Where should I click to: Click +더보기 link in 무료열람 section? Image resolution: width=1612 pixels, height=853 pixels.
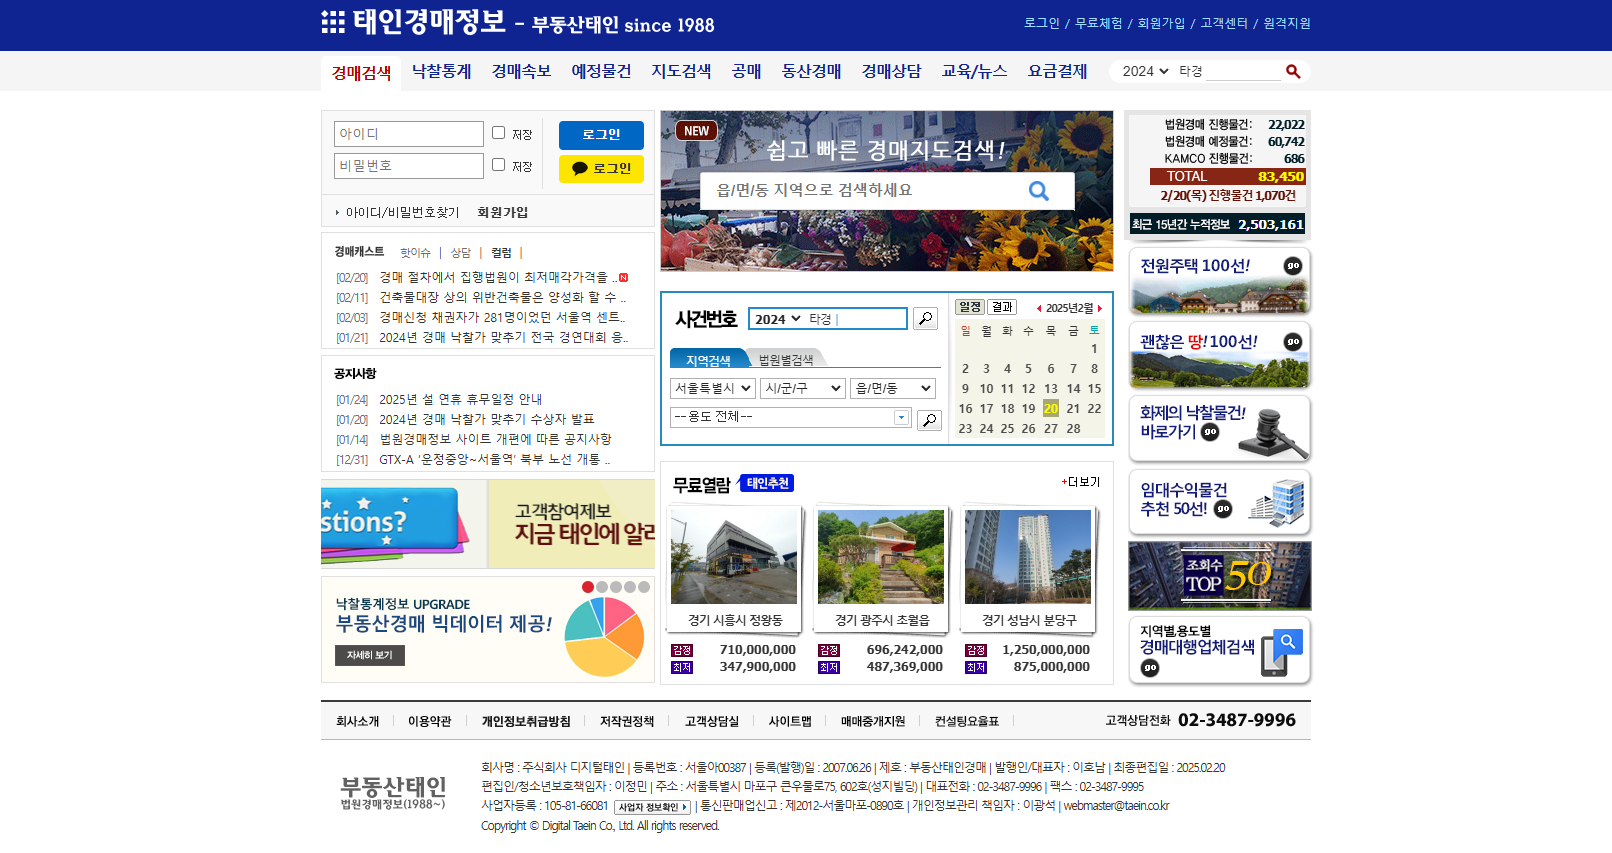point(1080,482)
